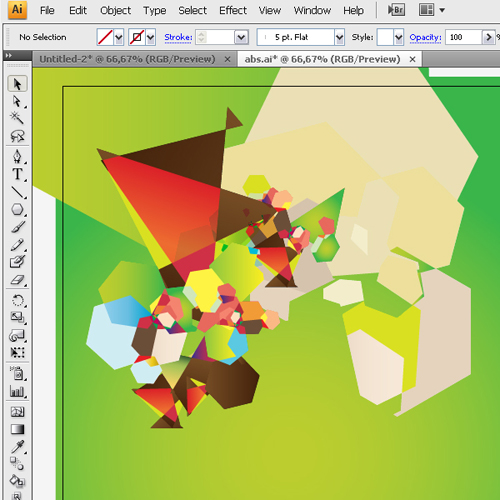This screenshot has height=500, width=500.
Task: Open the View menu
Action: point(270,10)
